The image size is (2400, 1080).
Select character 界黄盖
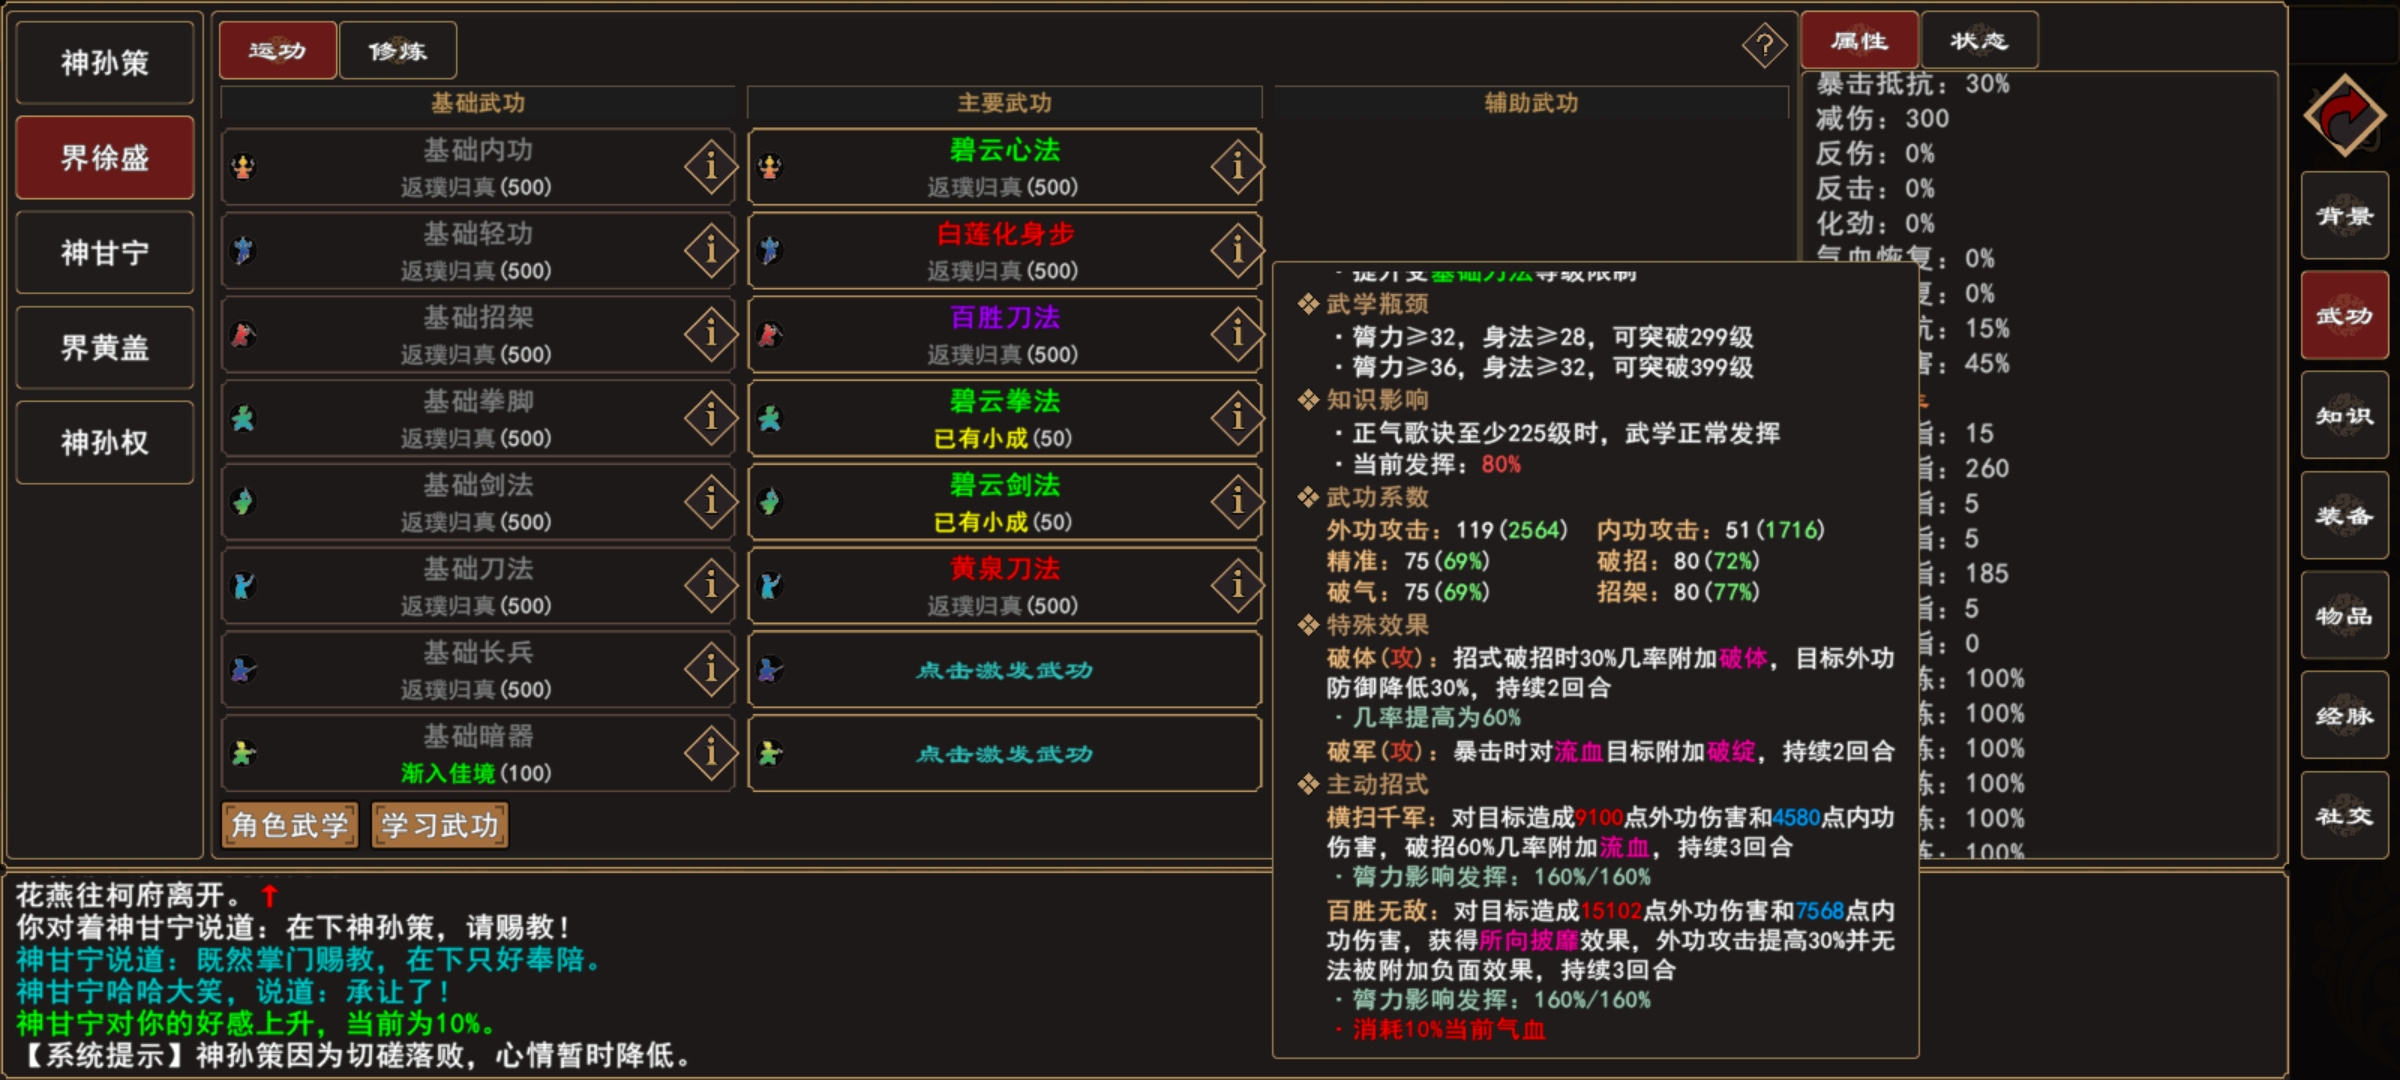tap(105, 348)
